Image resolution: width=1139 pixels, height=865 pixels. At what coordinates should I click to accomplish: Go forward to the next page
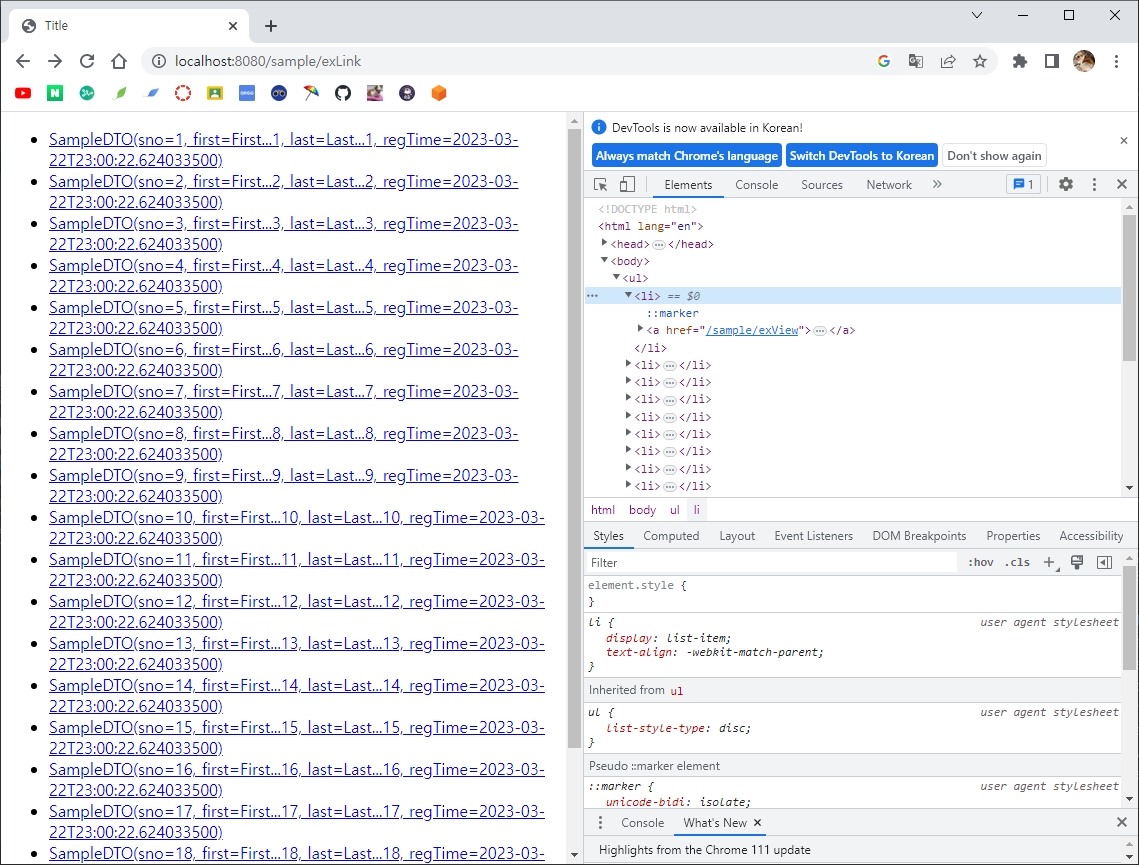pyautogui.click(x=55, y=61)
